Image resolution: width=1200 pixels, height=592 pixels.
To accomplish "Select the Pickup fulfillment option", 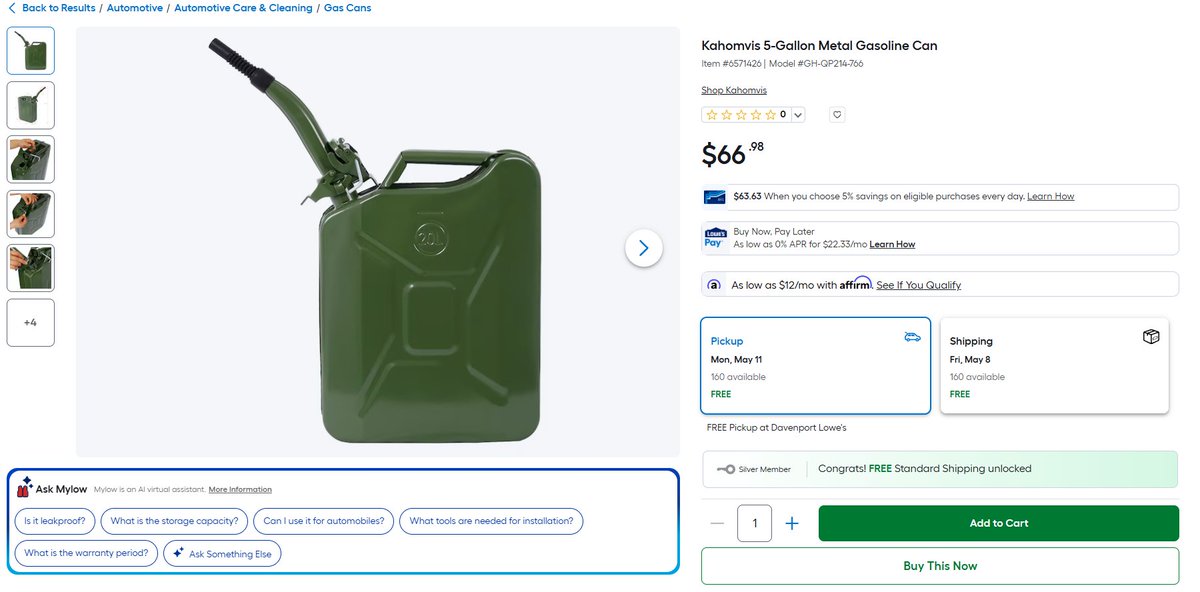I will [816, 366].
